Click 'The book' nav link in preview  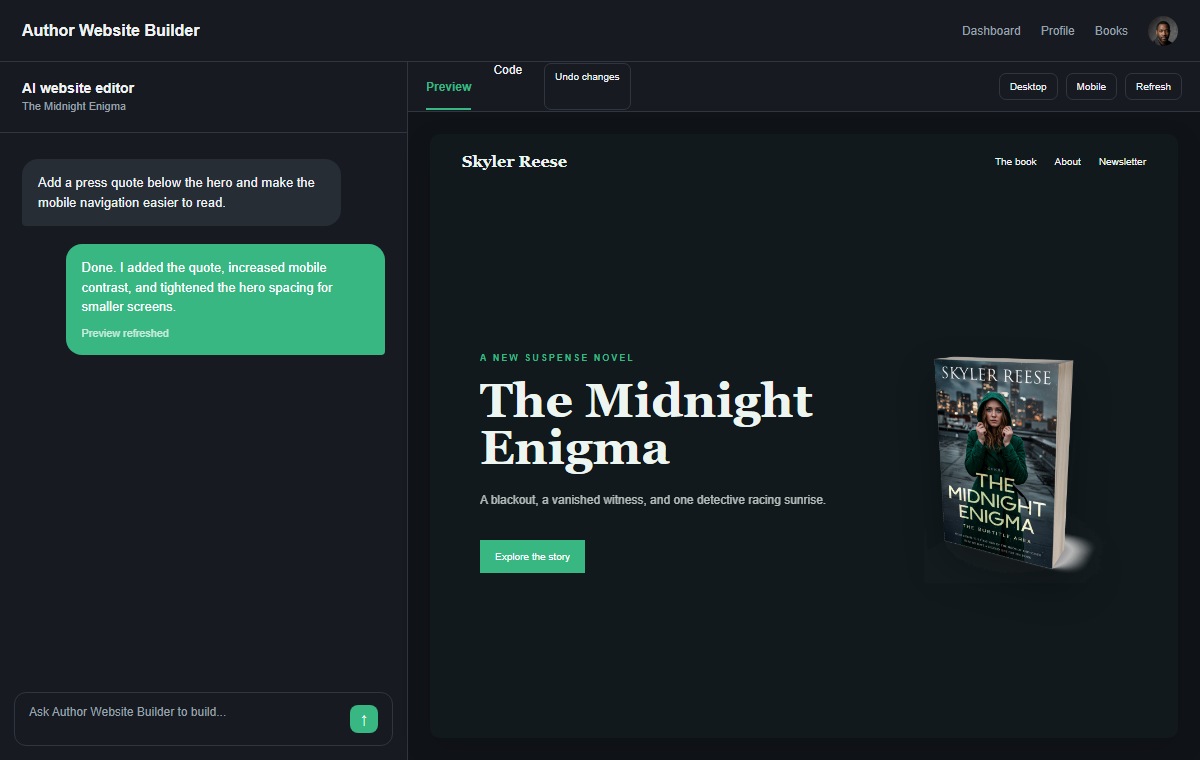pos(1016,162)
